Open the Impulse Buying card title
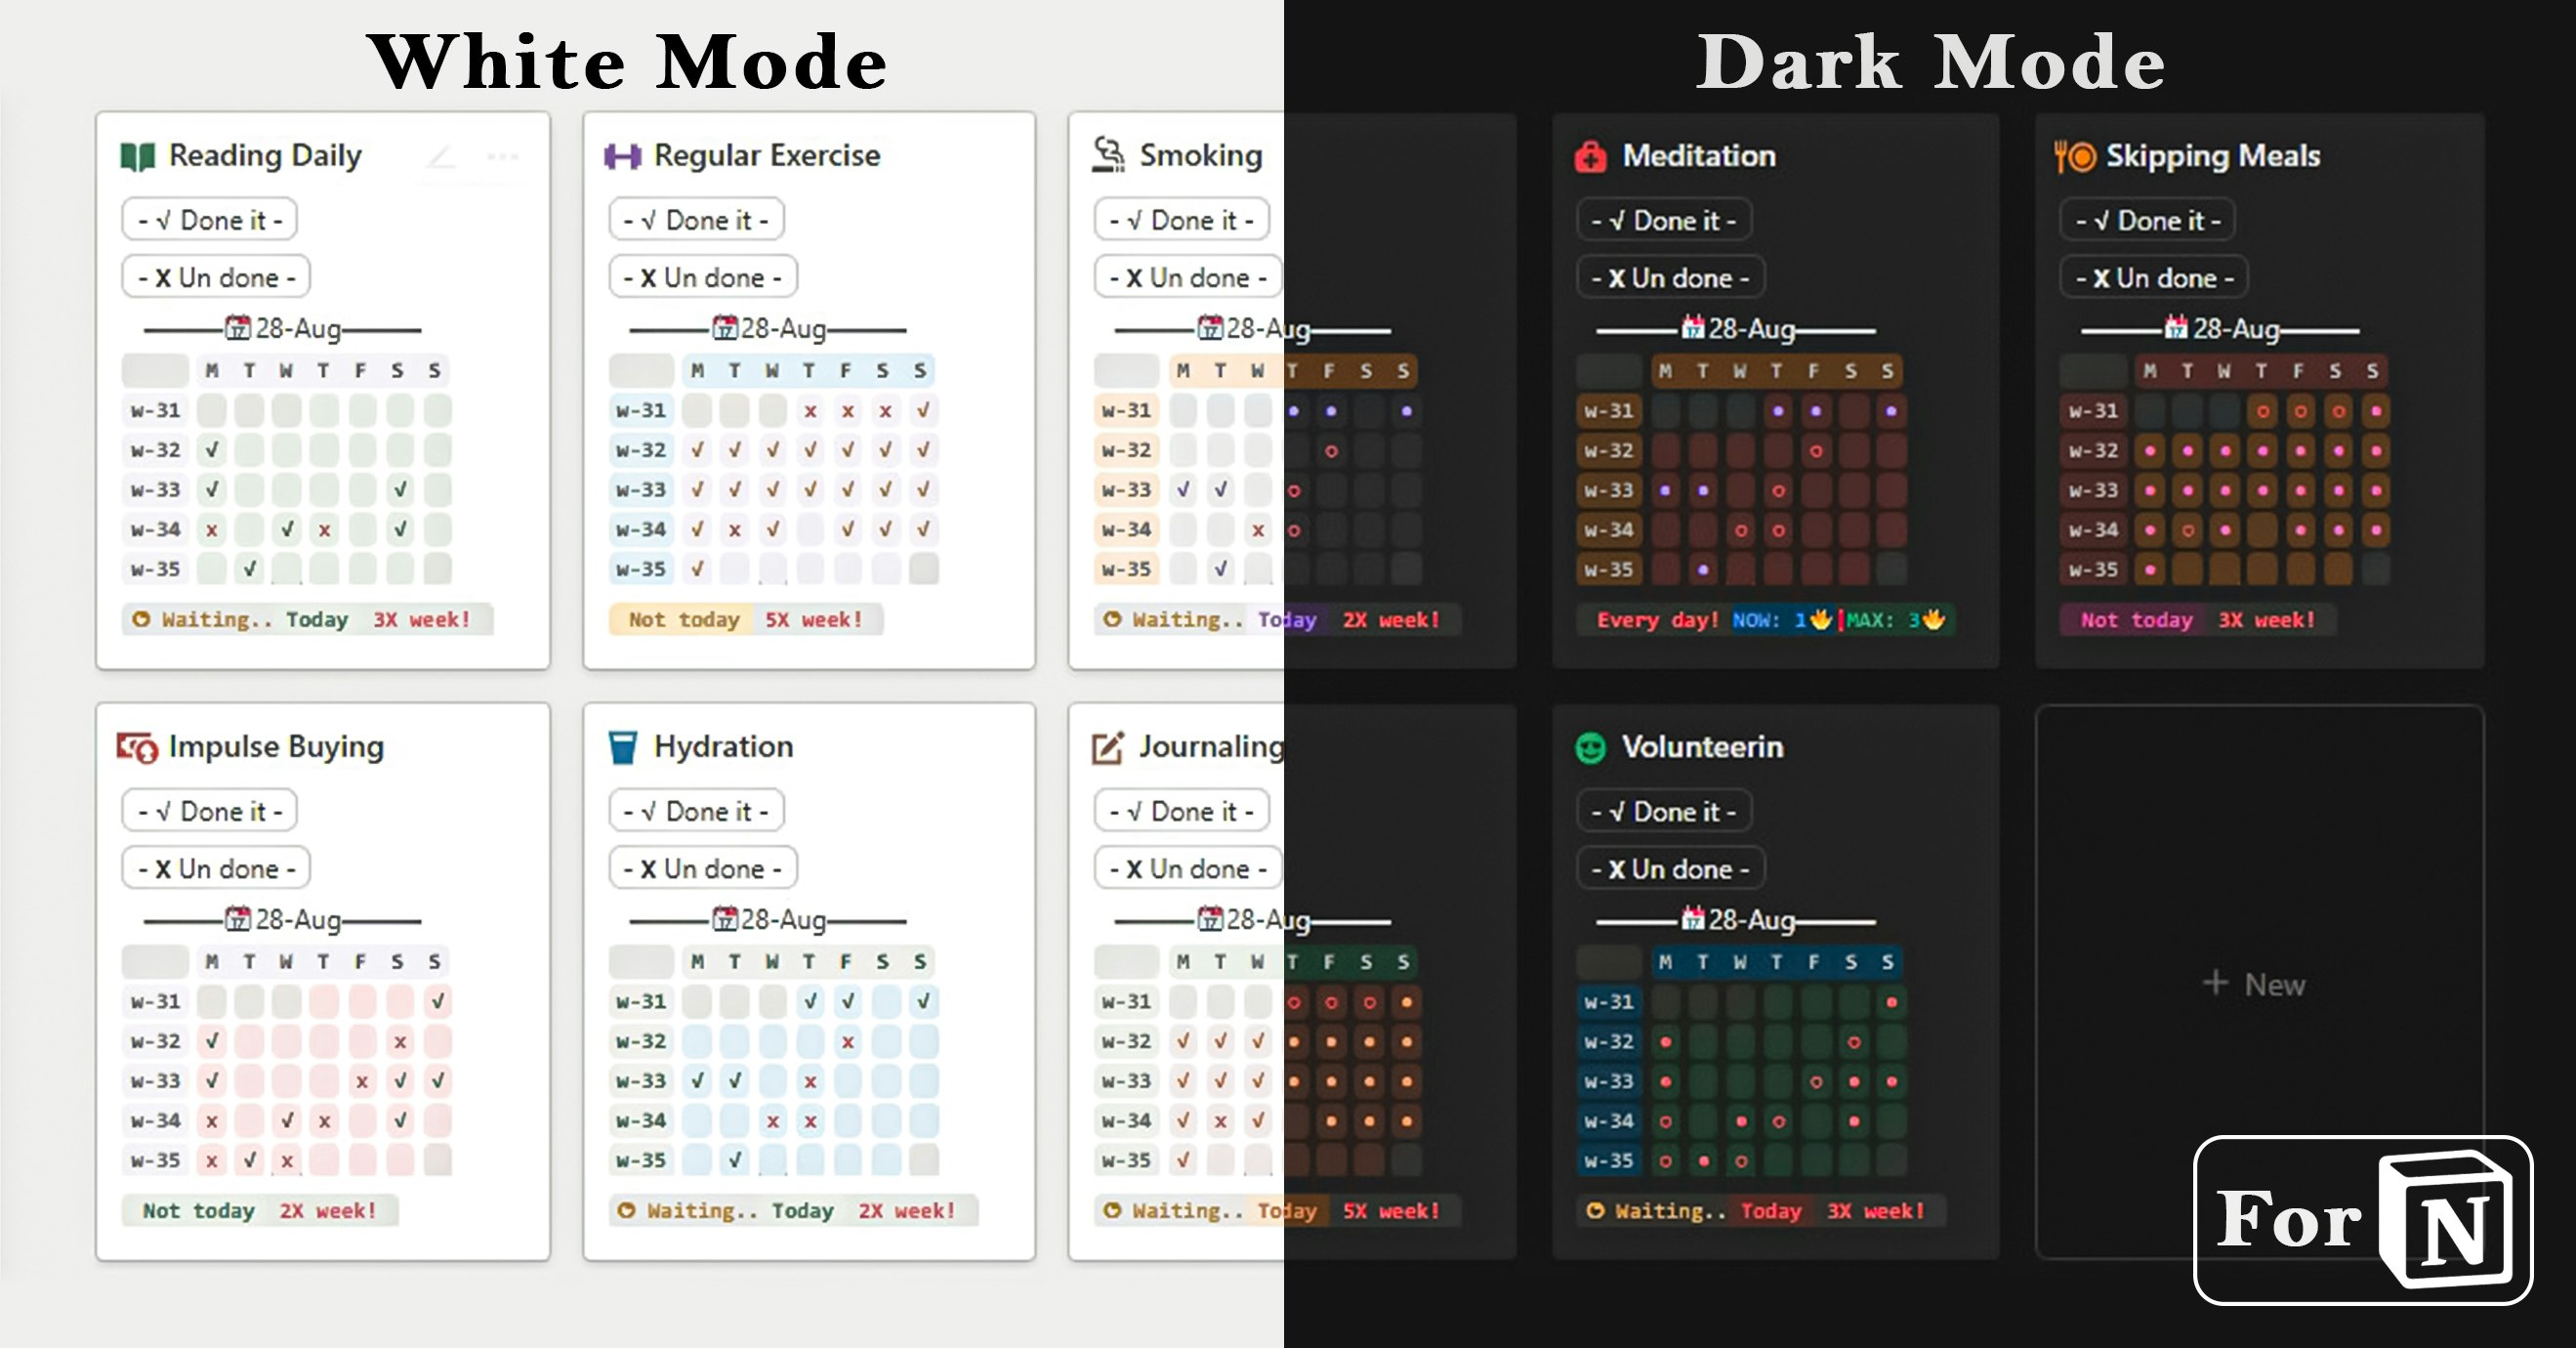The image size is (2576, 1348). 276,747
